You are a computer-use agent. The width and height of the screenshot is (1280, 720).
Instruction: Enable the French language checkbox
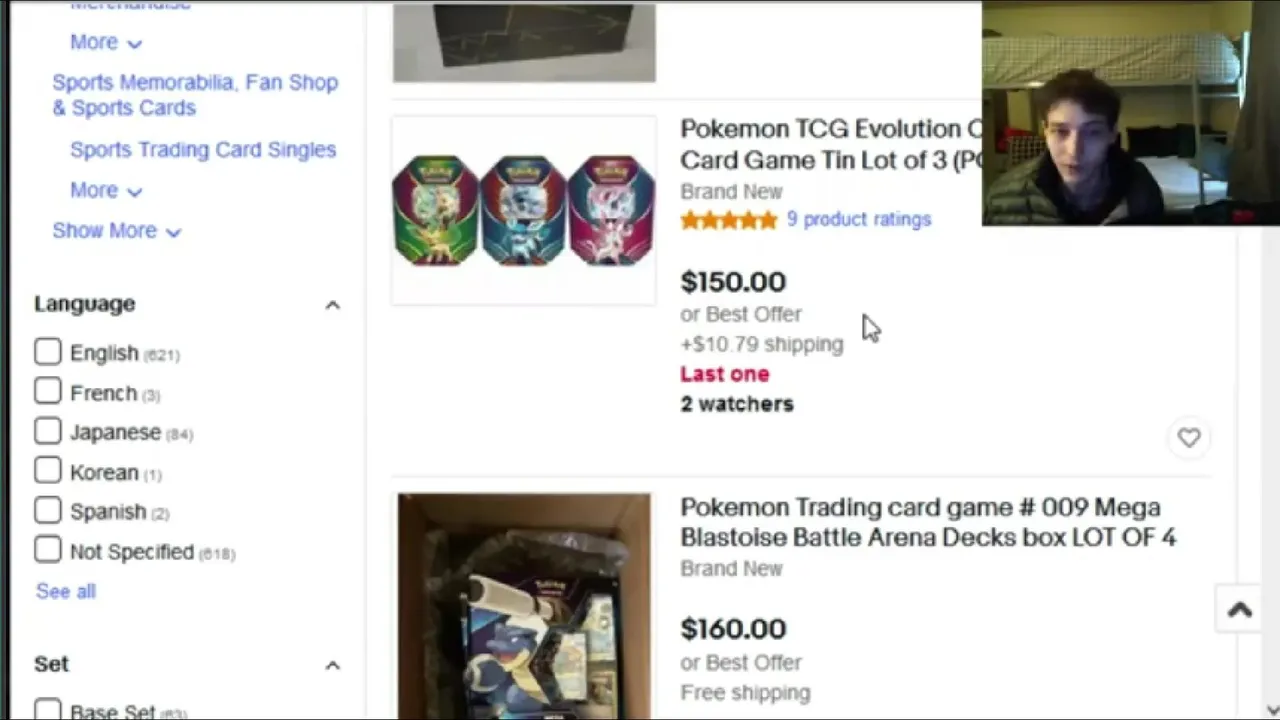pos(48,392)
